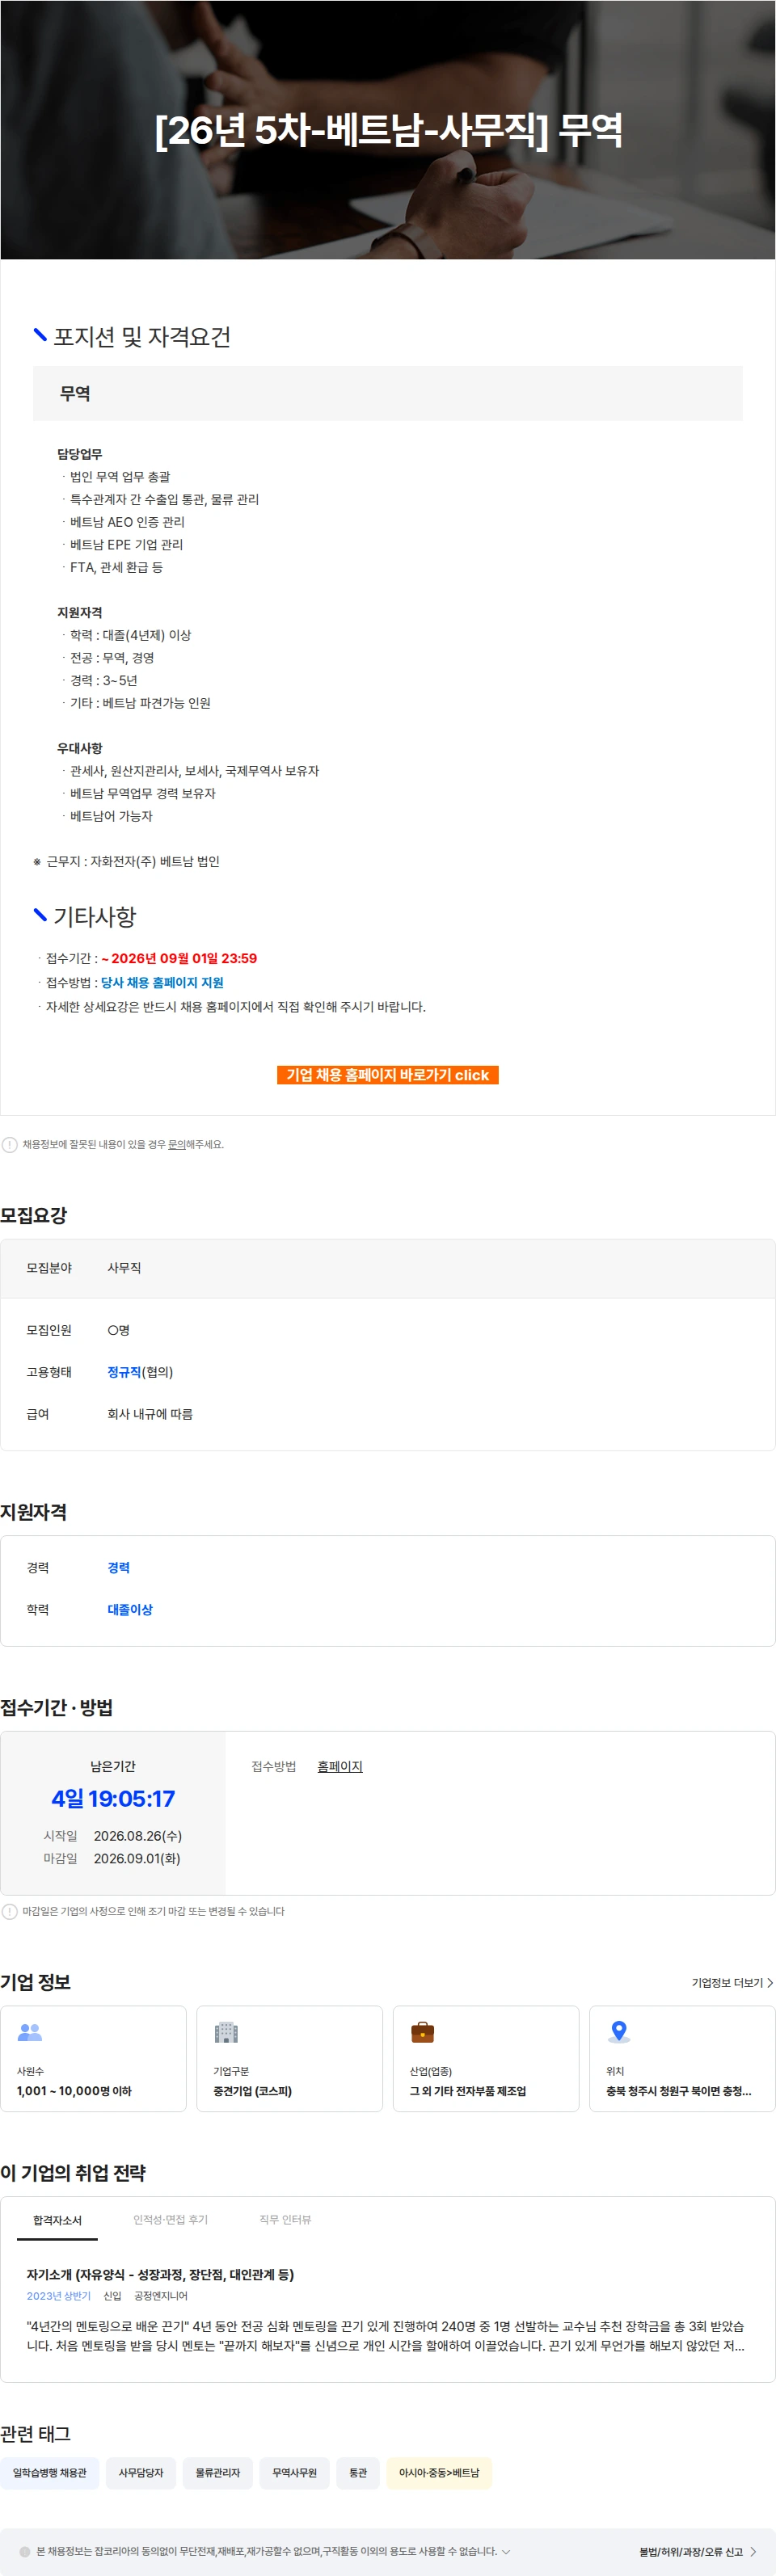This screenshot has width=776, height=2576.
Task: Click the 2026.09.01(화) deadline date
Action: coord(137,1858)
